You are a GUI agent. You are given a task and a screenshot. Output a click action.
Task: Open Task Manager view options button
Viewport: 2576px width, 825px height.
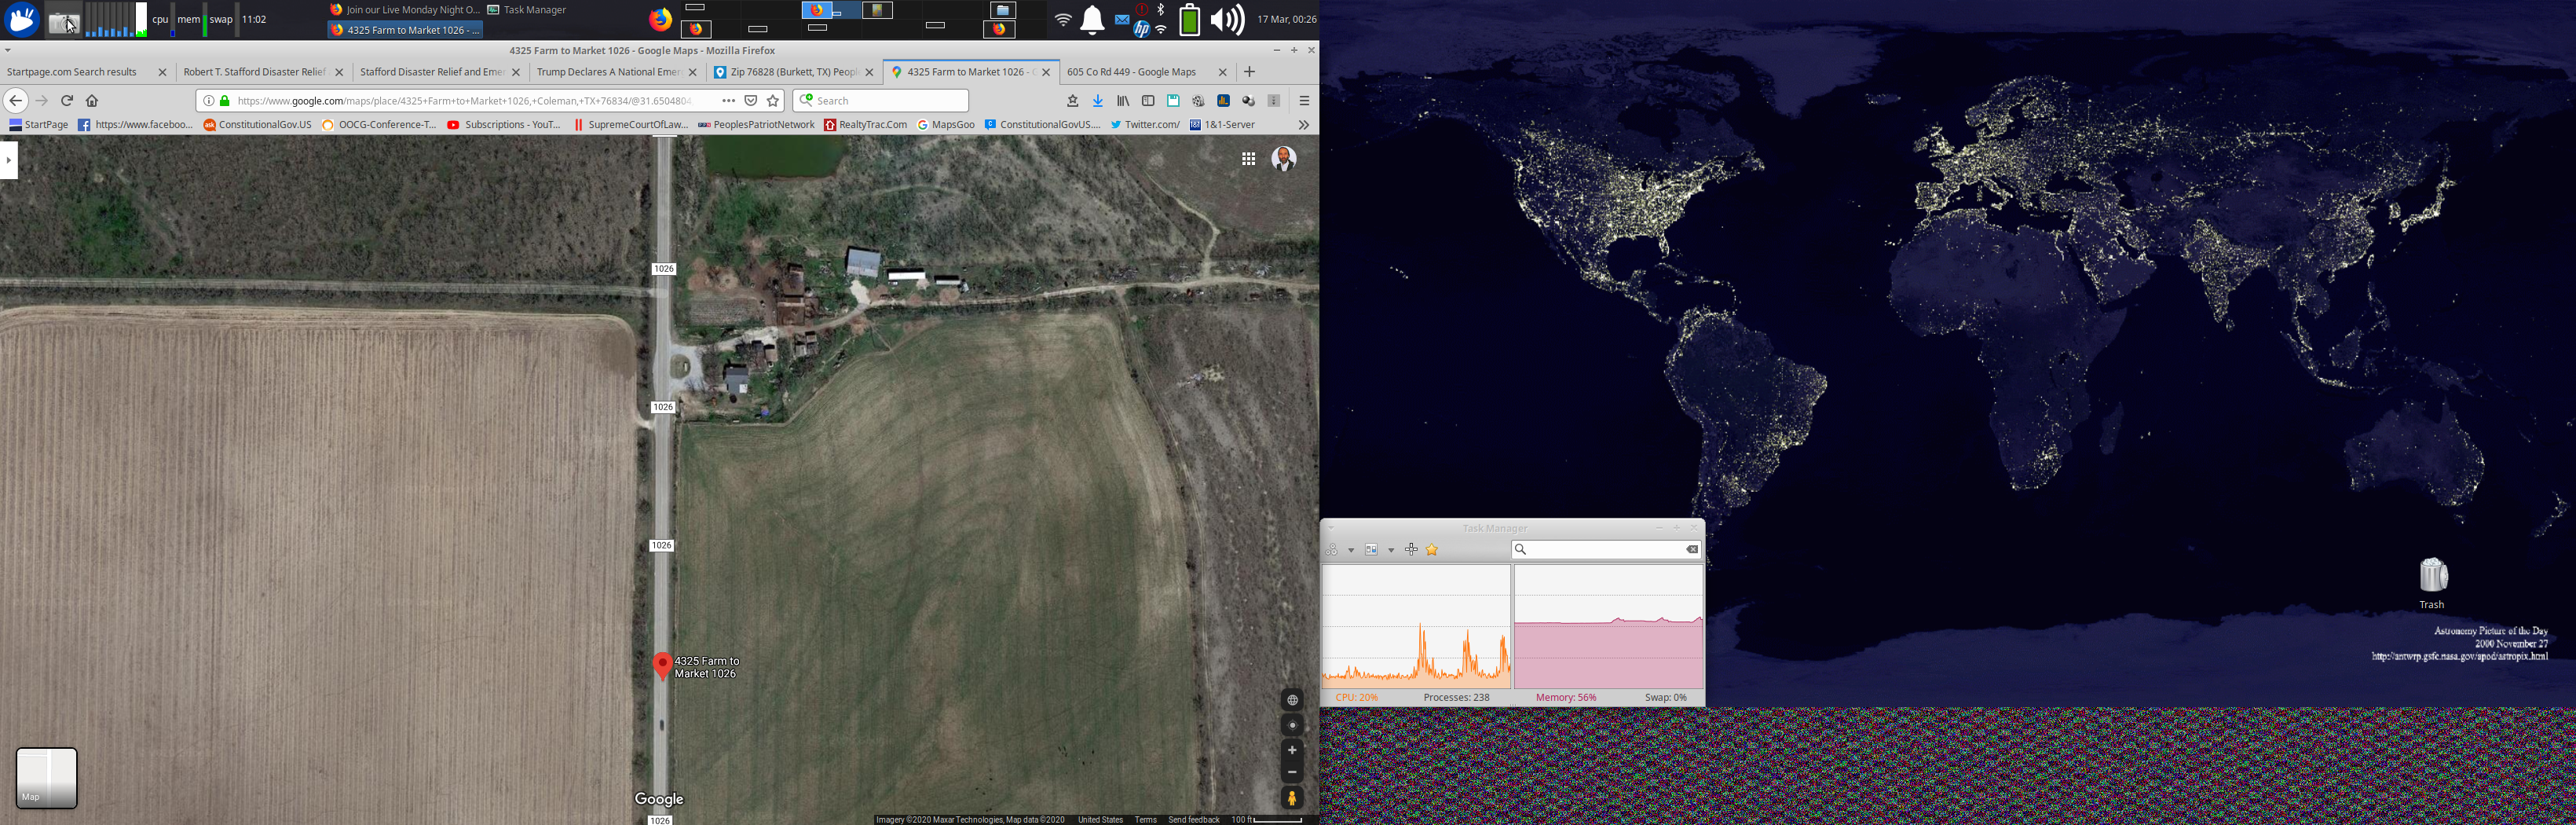pos(1371,549)
